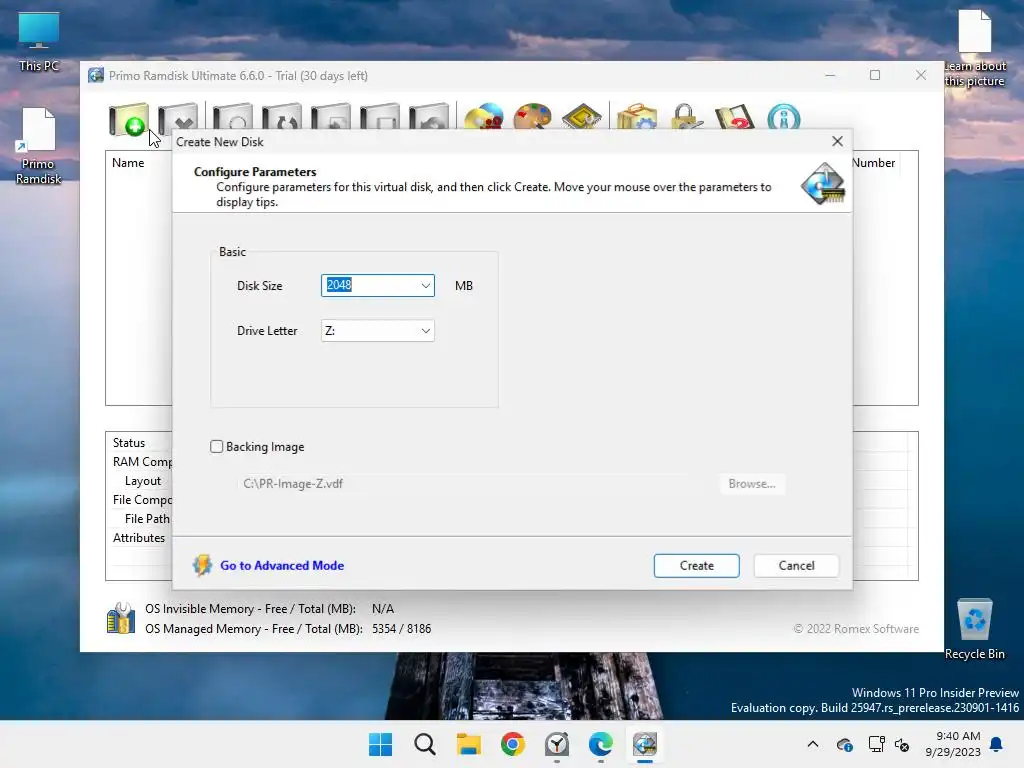This screenshot has width=1024, height=768.
Task: Click Go to Advanced Mode link
Action: [282, 566]
